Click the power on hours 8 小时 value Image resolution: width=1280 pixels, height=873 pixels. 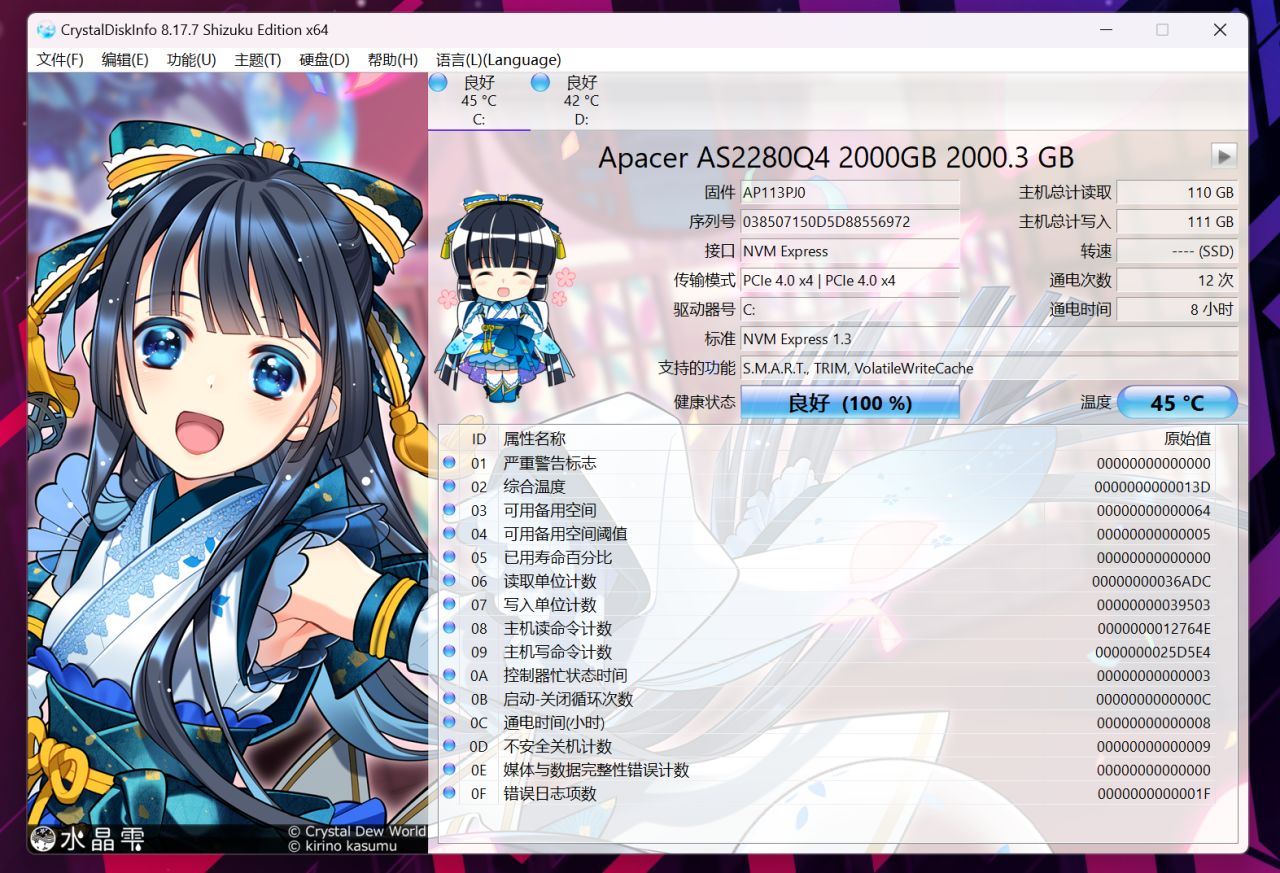click(x=1177, y=309)
